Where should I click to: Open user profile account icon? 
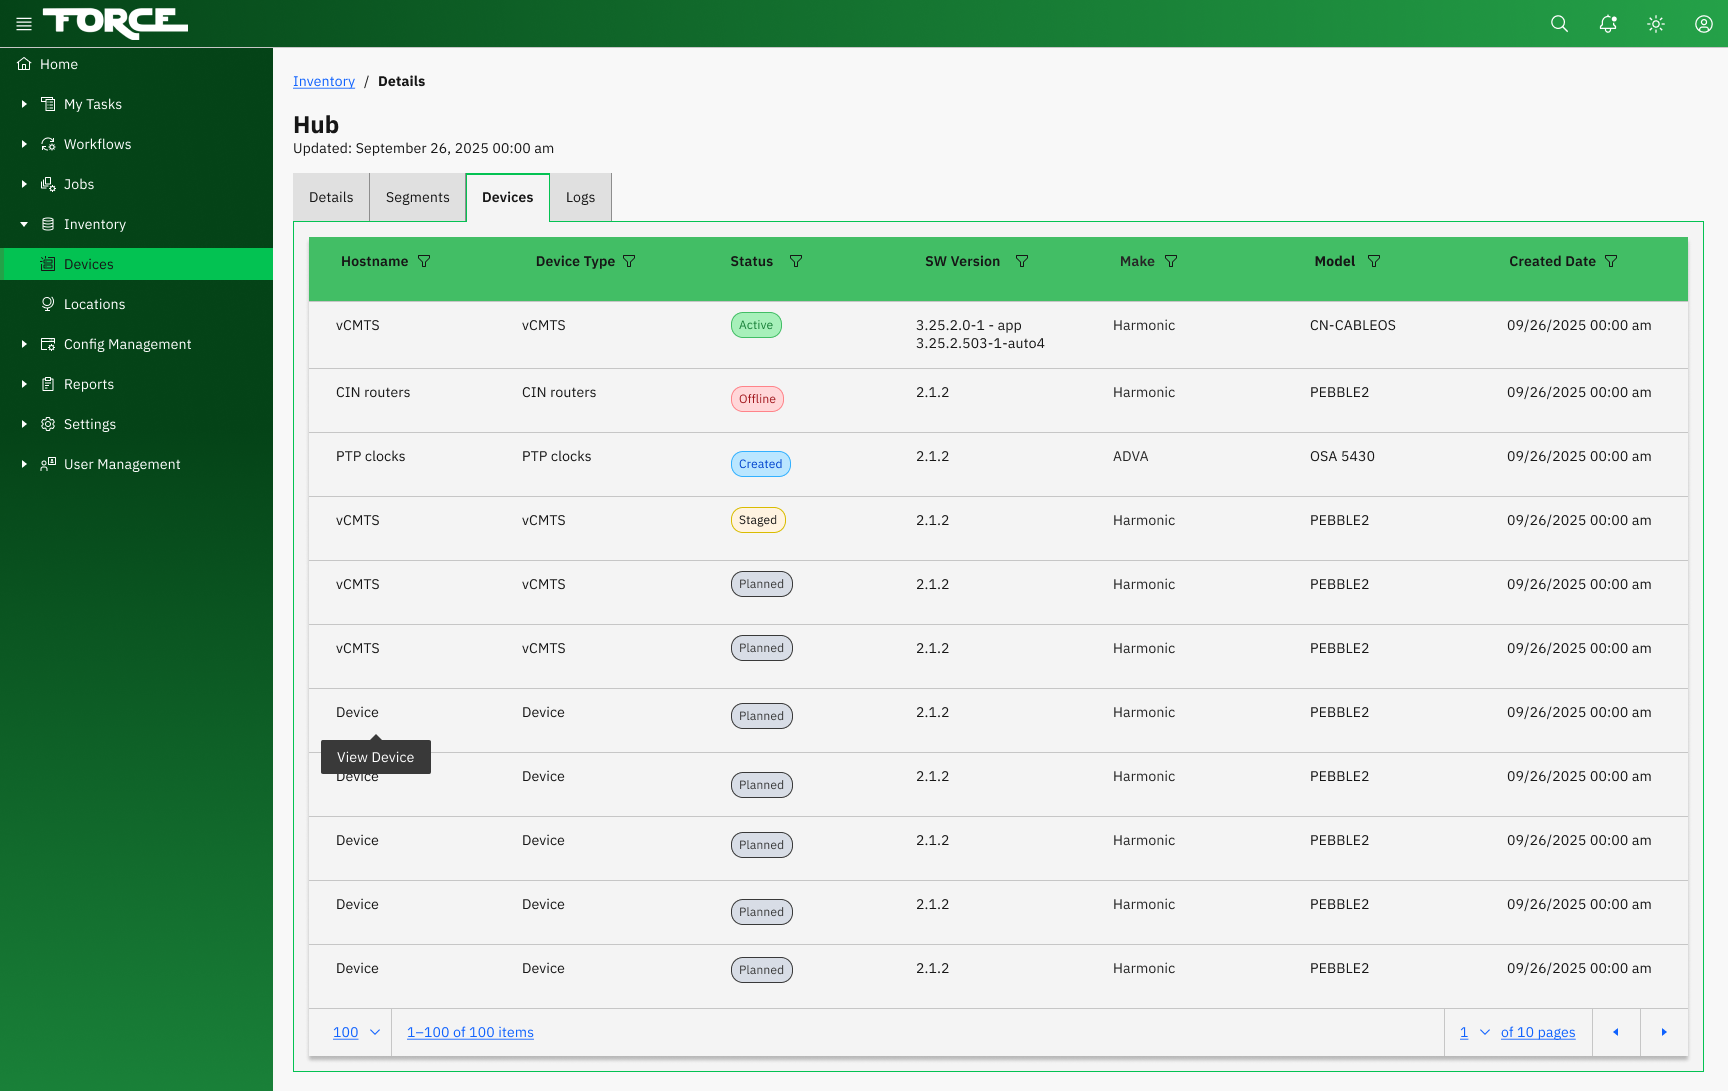pos(1704,24)
